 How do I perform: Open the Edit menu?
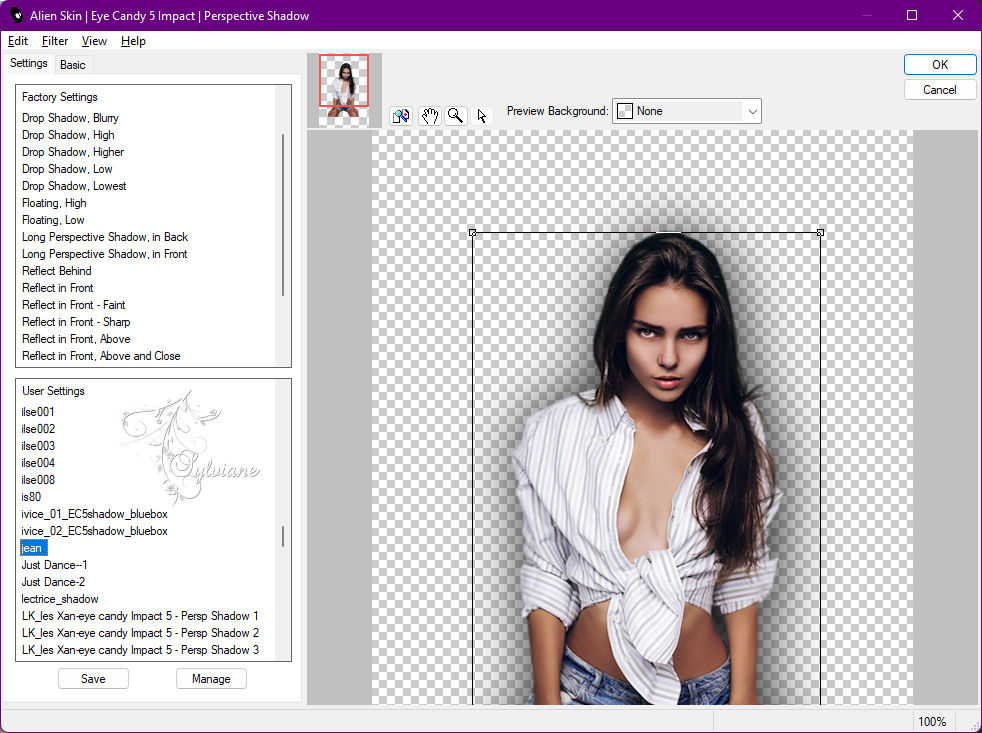(18, 41)
